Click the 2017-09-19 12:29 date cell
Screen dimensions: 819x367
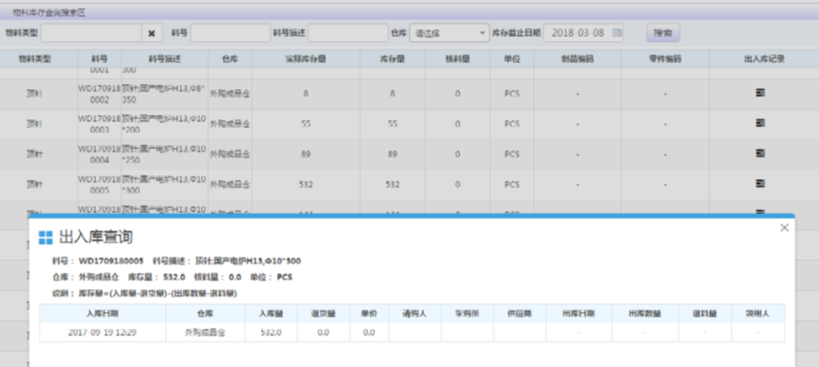click(102, 332)
